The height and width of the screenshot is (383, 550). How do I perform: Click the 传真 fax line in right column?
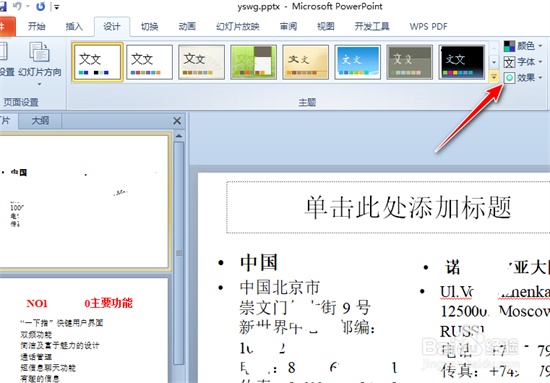coord(495,371)
